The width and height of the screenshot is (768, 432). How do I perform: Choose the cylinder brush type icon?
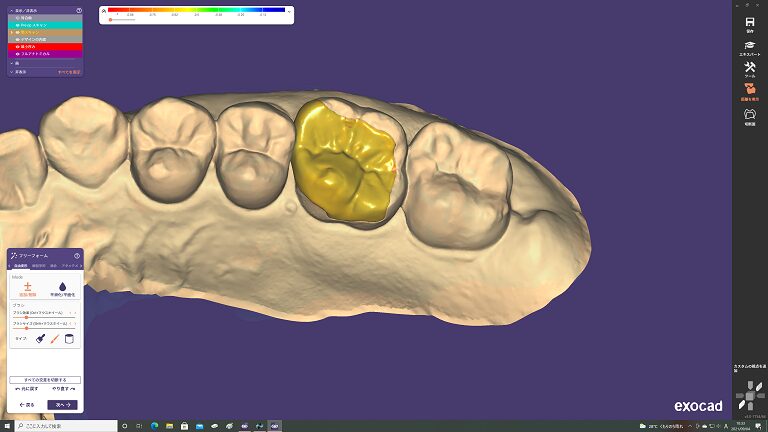(70, 339)
